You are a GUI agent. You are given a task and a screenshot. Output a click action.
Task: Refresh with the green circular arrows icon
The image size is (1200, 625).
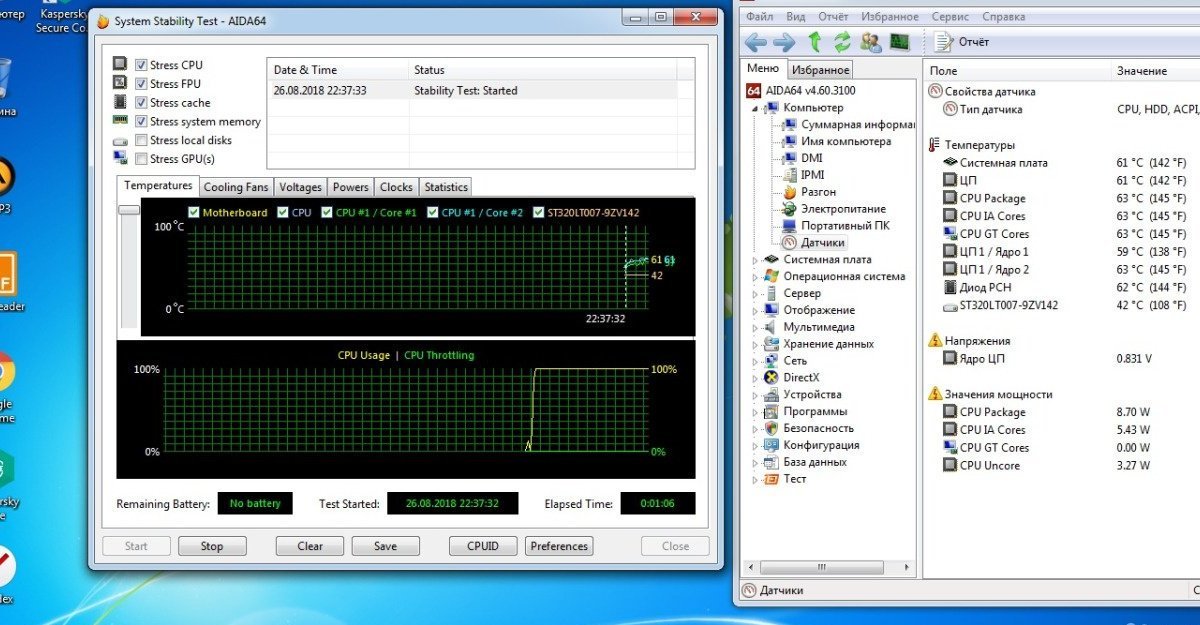(842, 42)
